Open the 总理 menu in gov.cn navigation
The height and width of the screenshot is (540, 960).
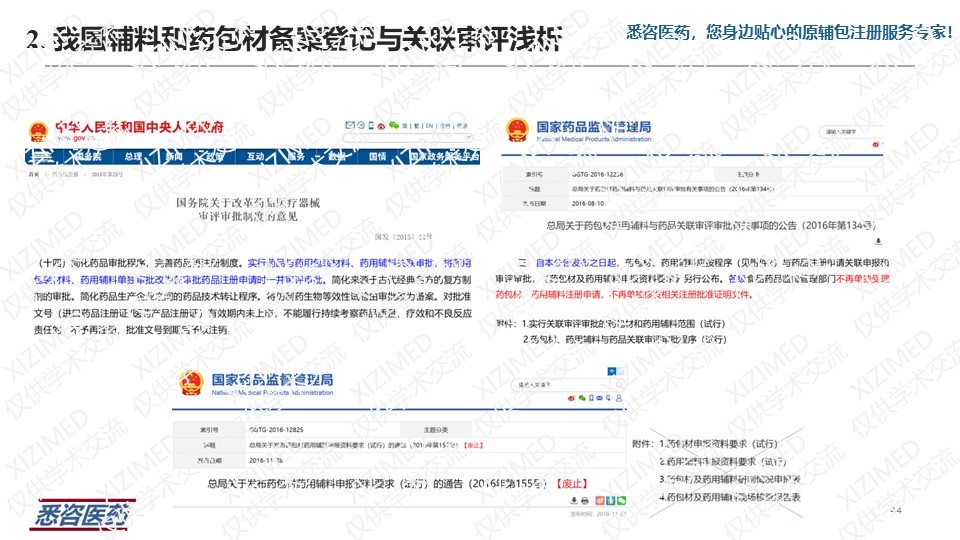(133, 157)
